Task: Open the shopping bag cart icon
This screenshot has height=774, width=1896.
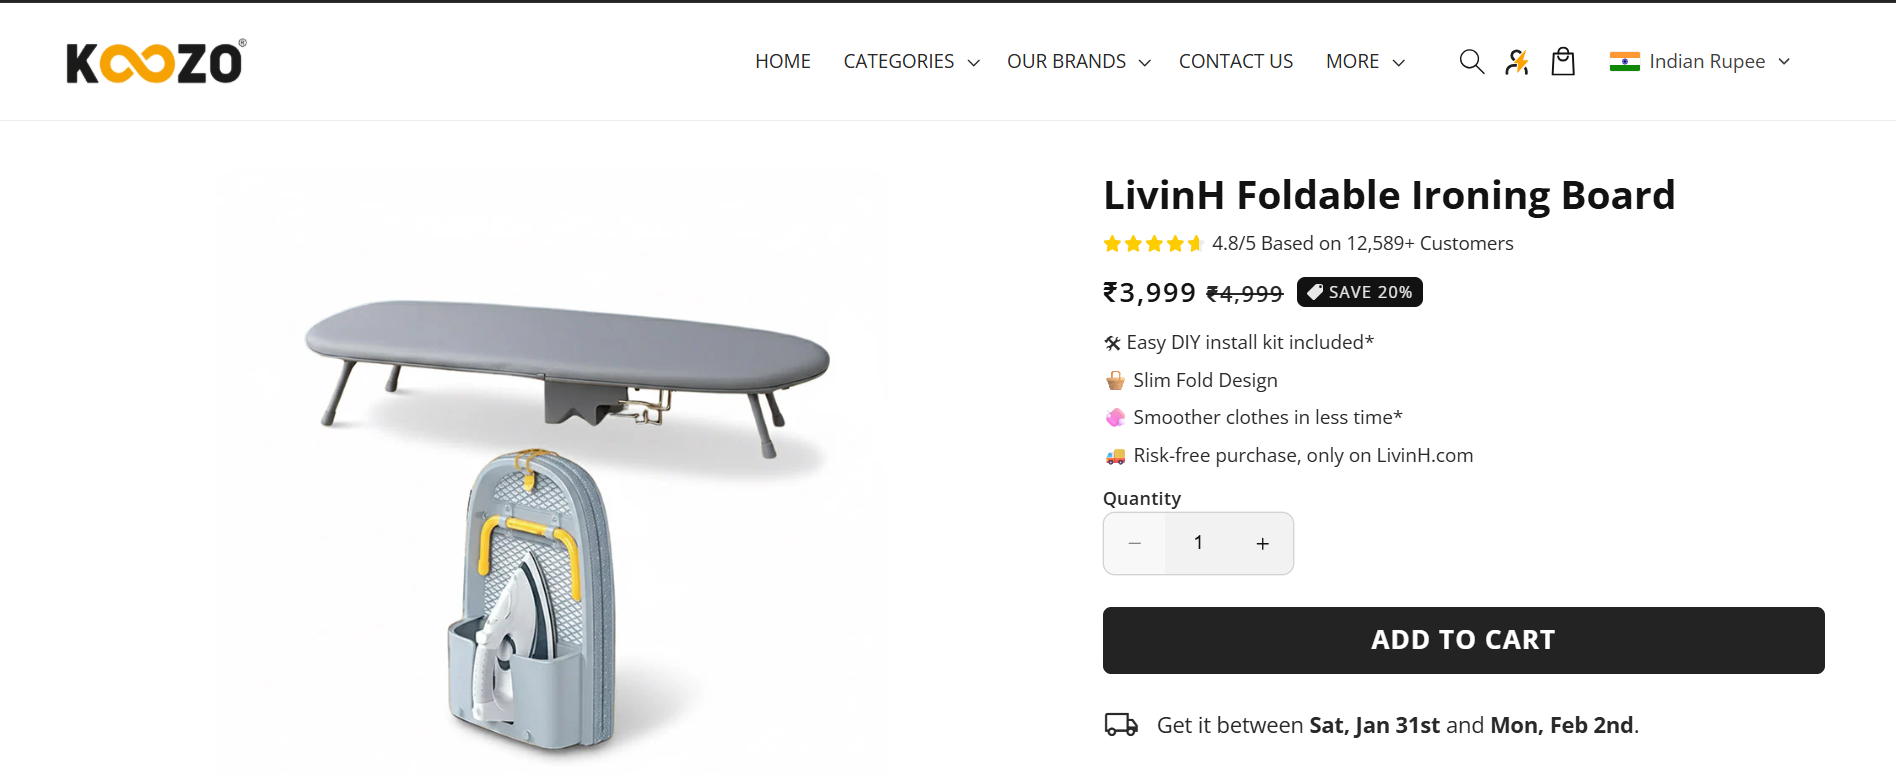Action: point(1563,62)
